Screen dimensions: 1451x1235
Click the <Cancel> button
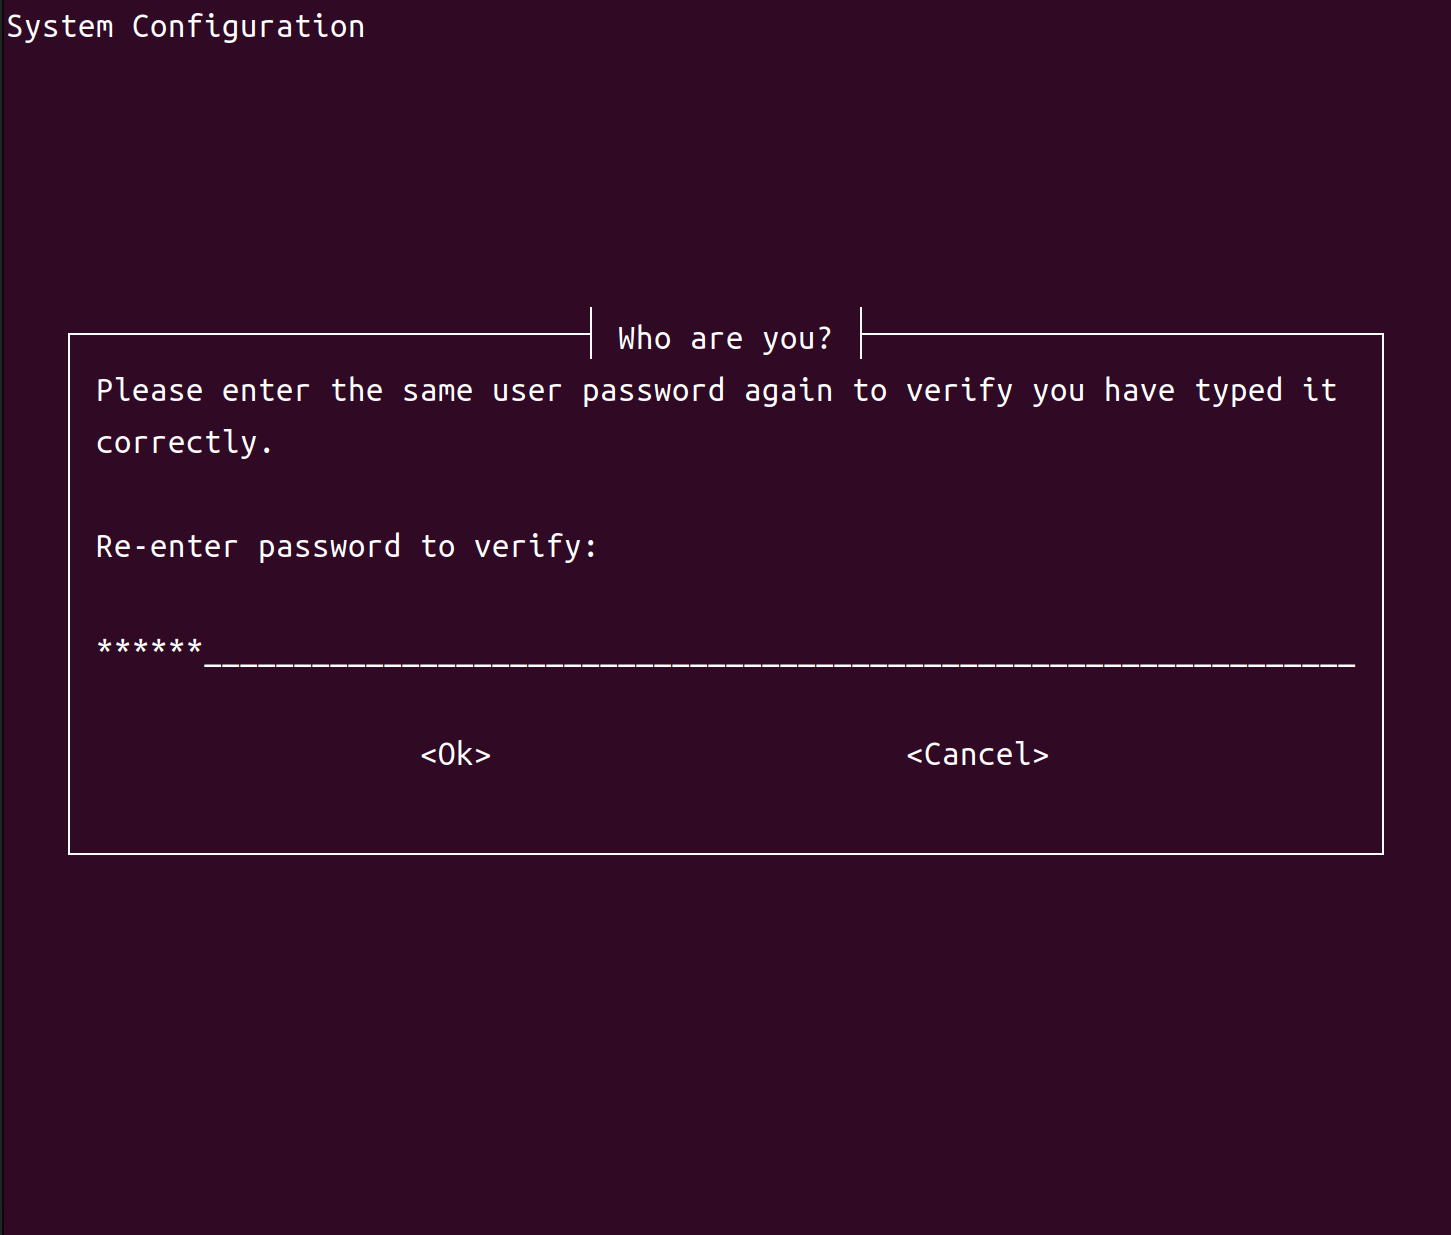coord(977,754)
